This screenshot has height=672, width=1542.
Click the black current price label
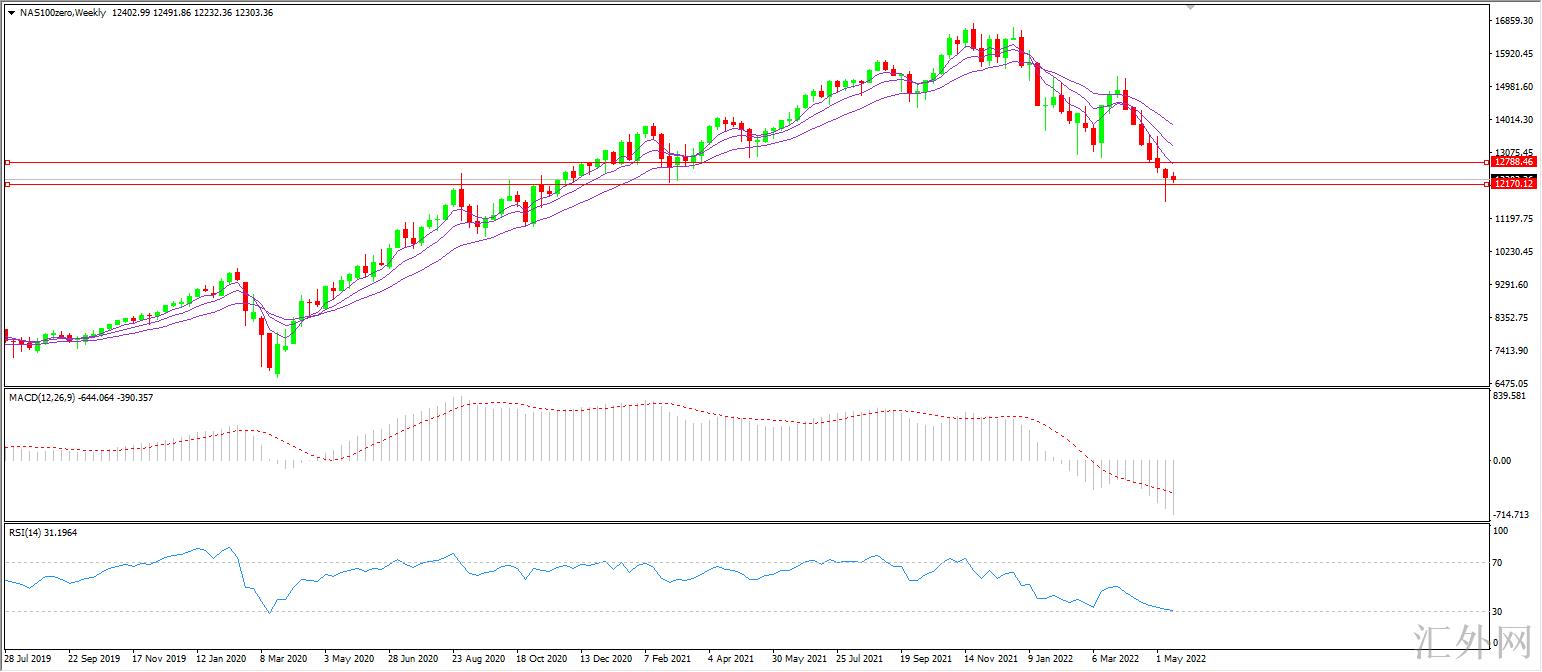pos(1514,177)
